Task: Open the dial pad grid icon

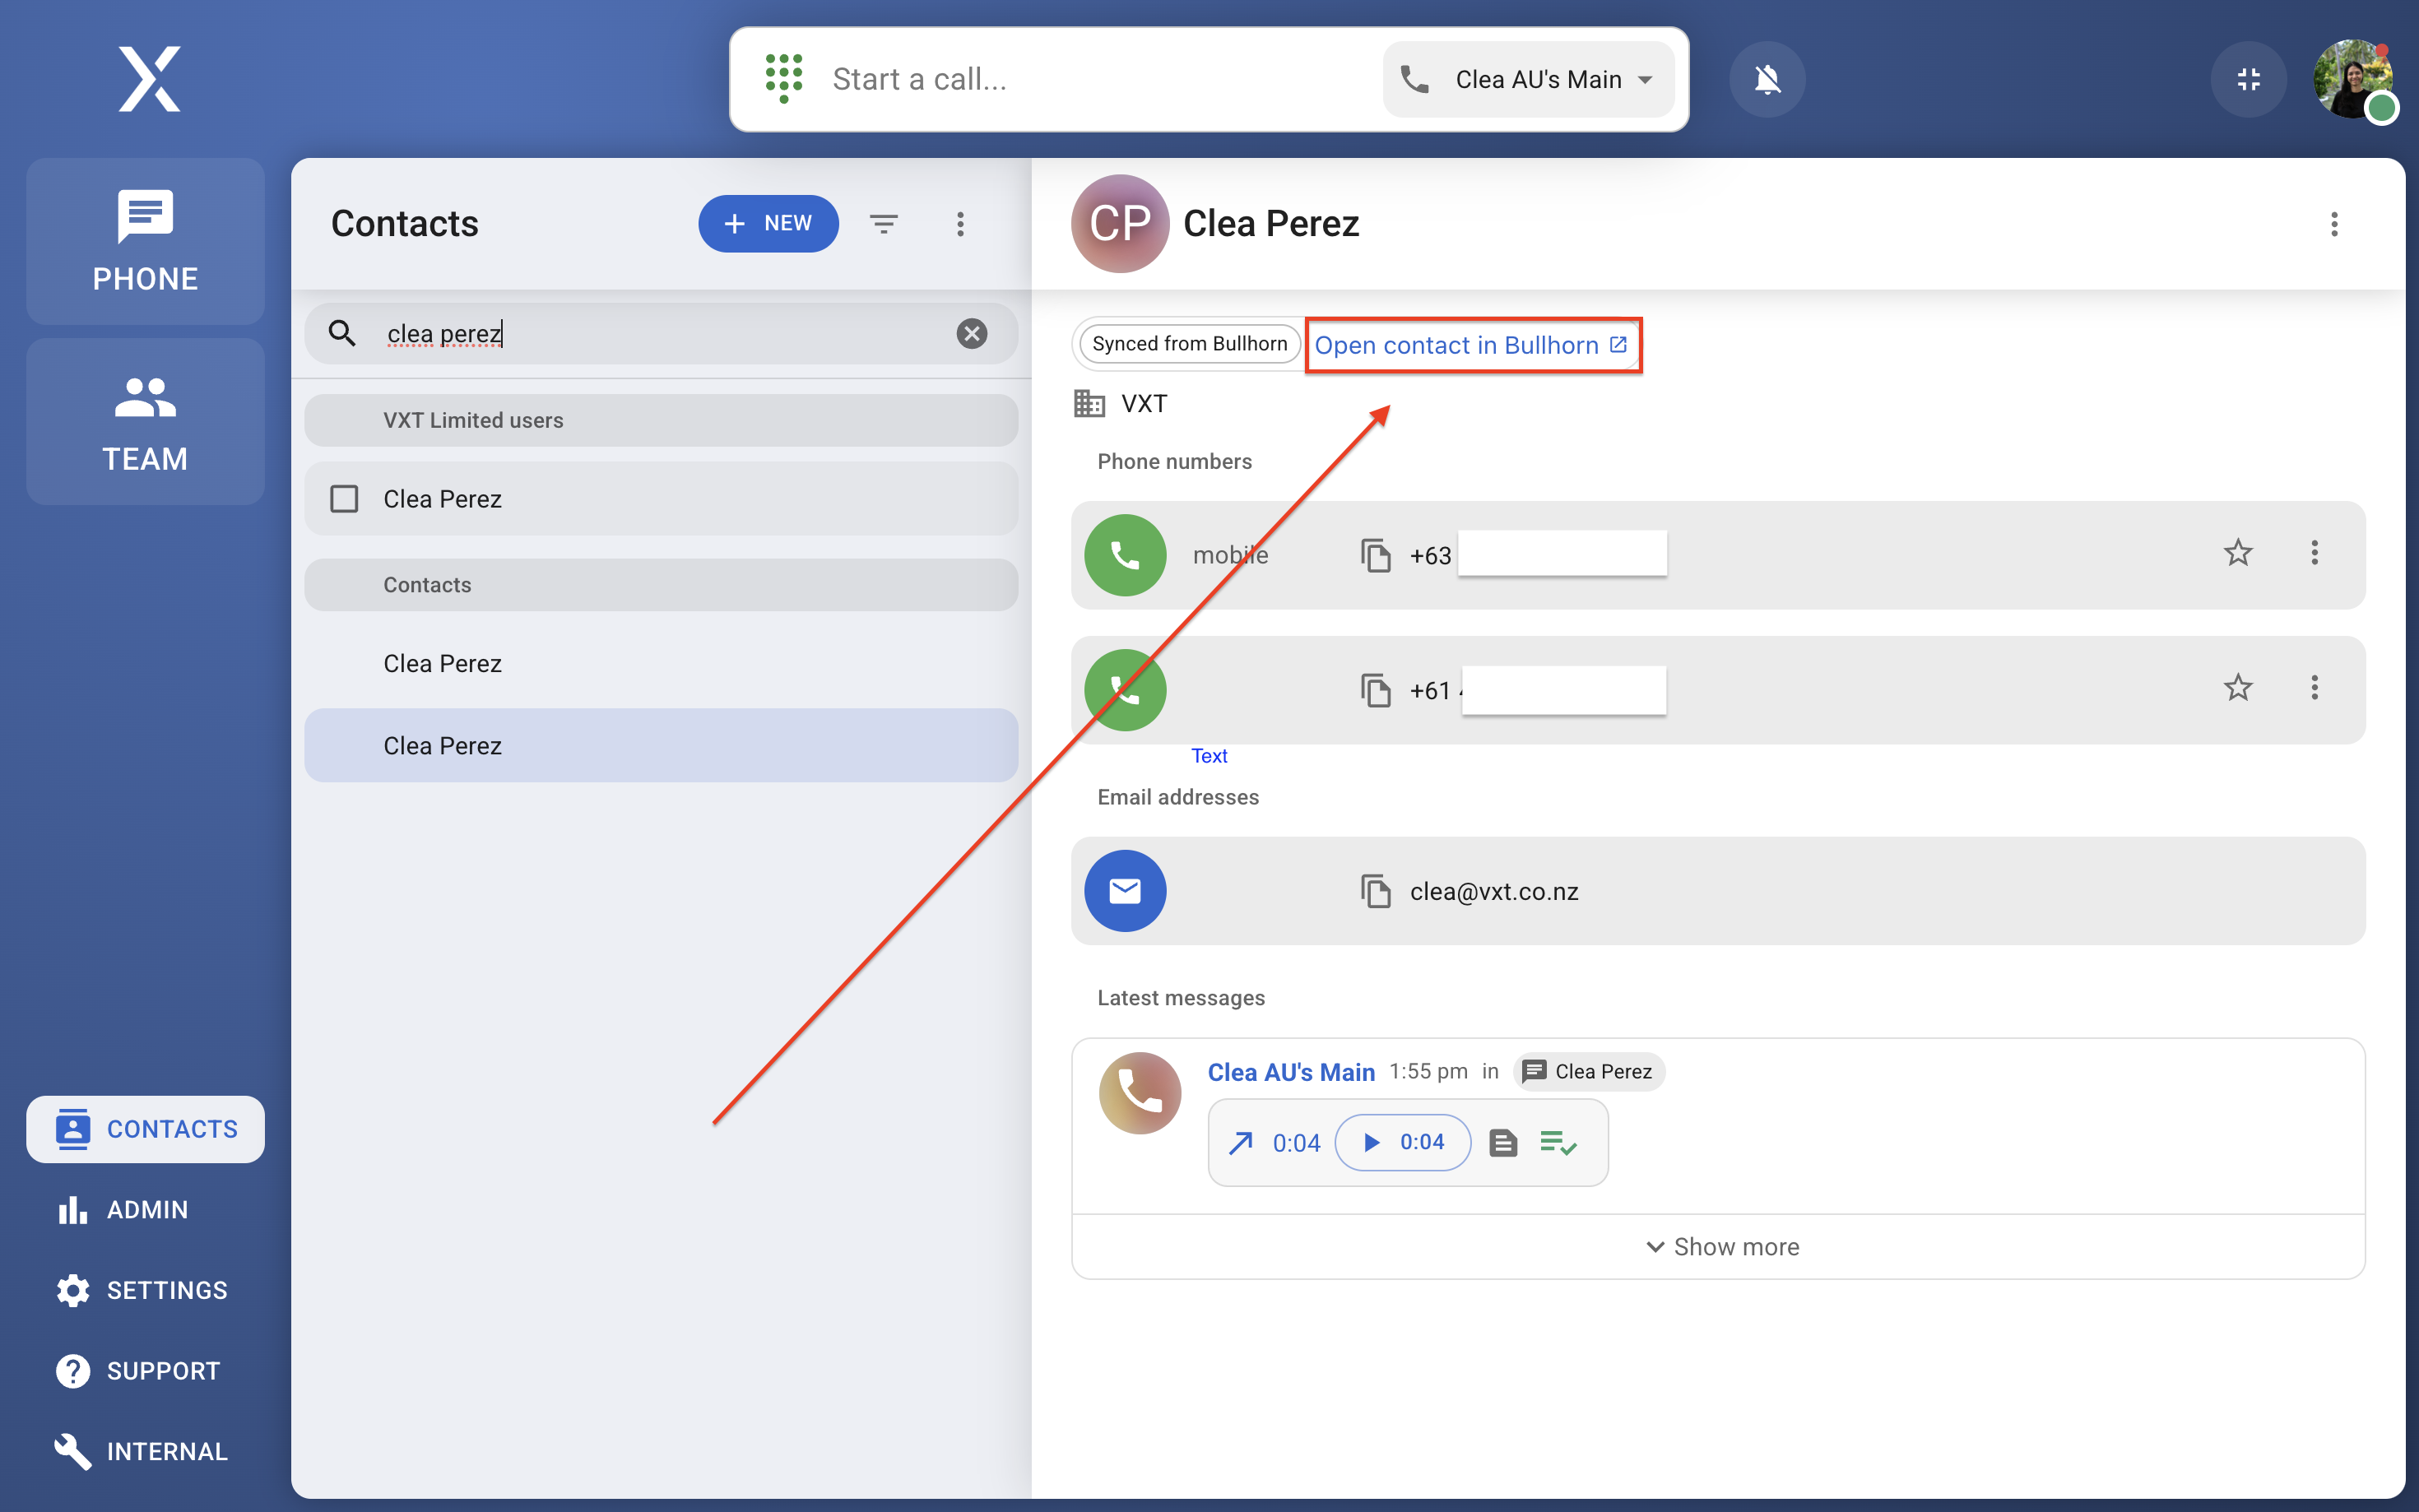Action: [783, 78]
